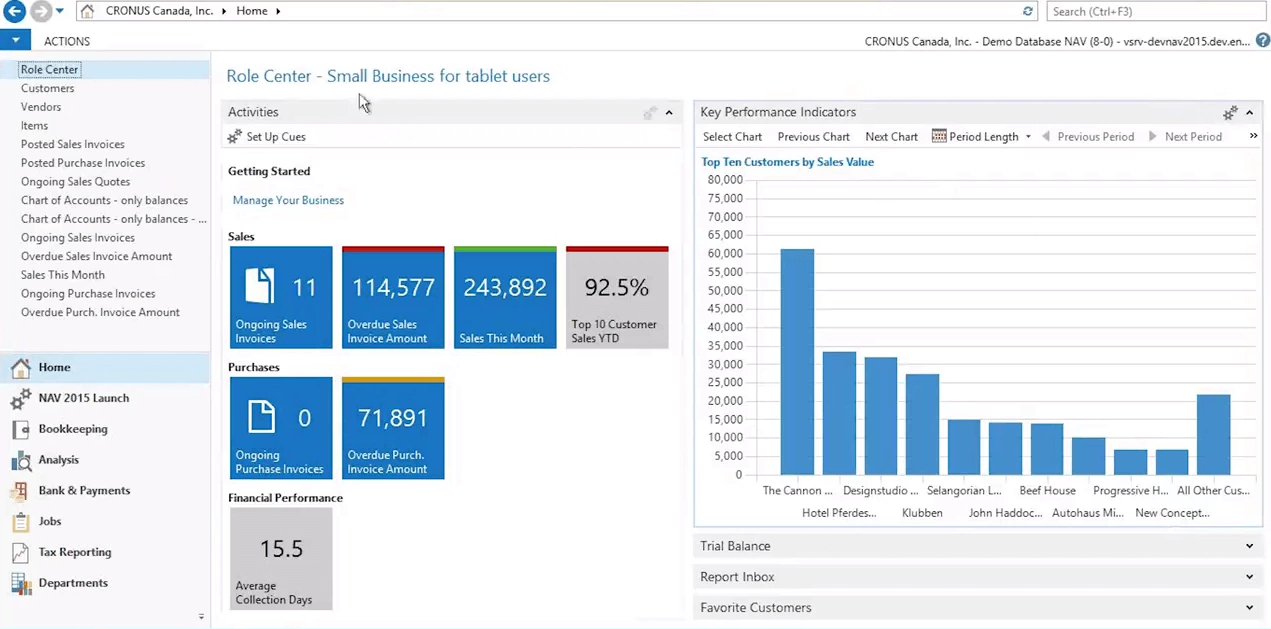1271x629 pixels.
Task: Click the refresh icon in address bar
Action: click(x=1027, y=11)
